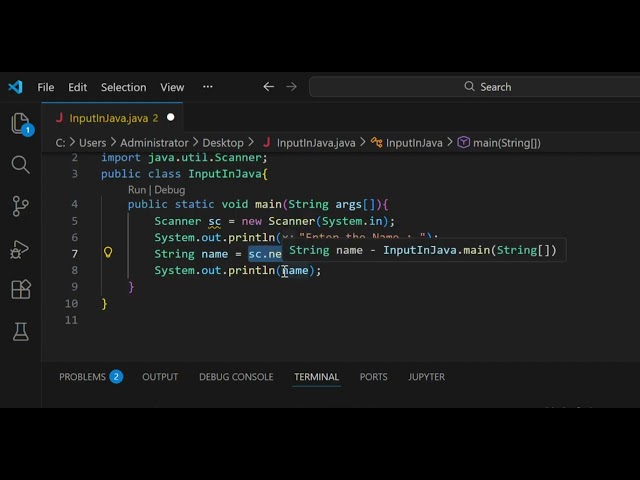Click the Run CodeLens link
This screenshot has height=480, width=640.
[137, 190]
